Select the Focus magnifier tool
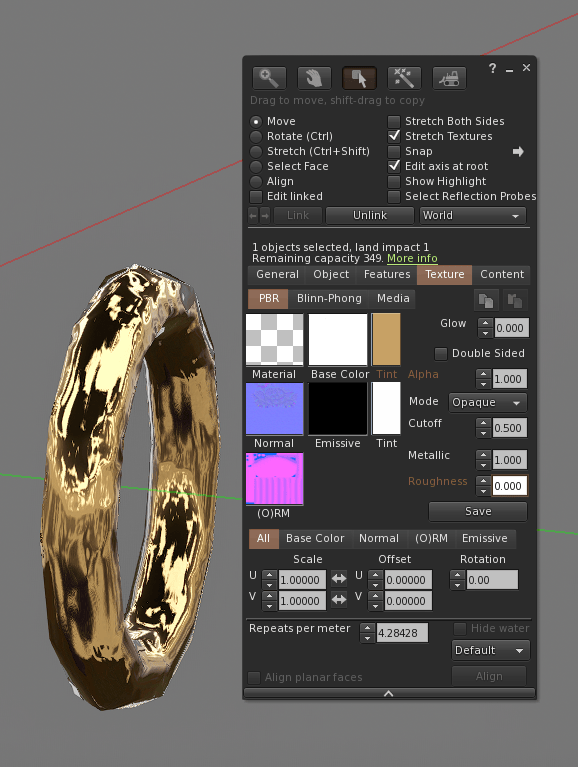The image size is (578, 767). (x=269, y=78)
